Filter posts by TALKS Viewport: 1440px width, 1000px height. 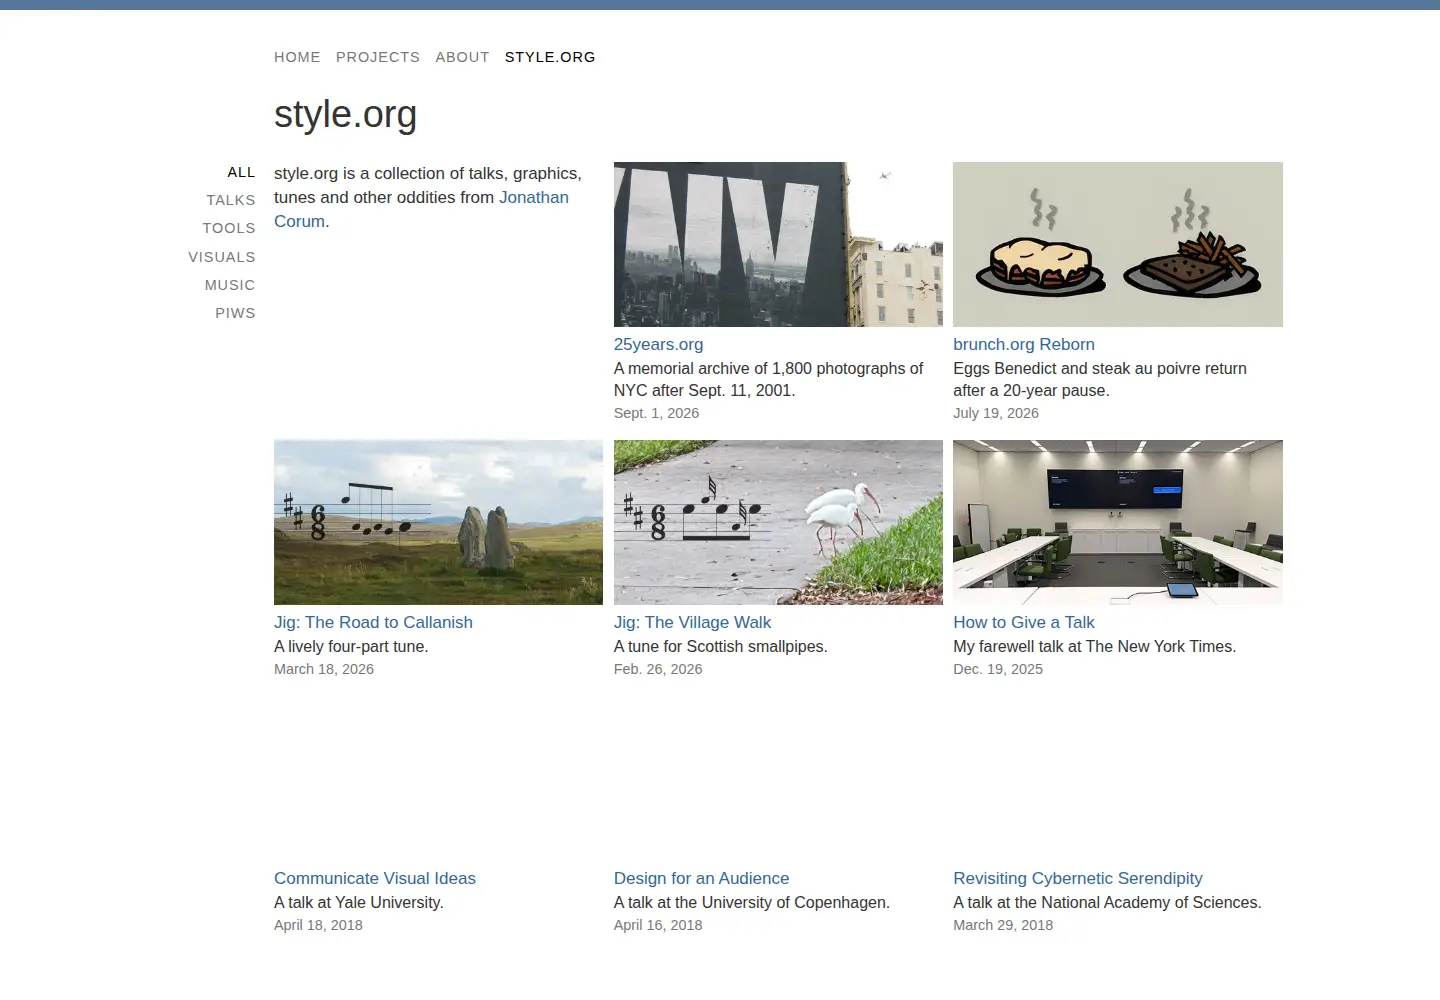tap(231, 200)
